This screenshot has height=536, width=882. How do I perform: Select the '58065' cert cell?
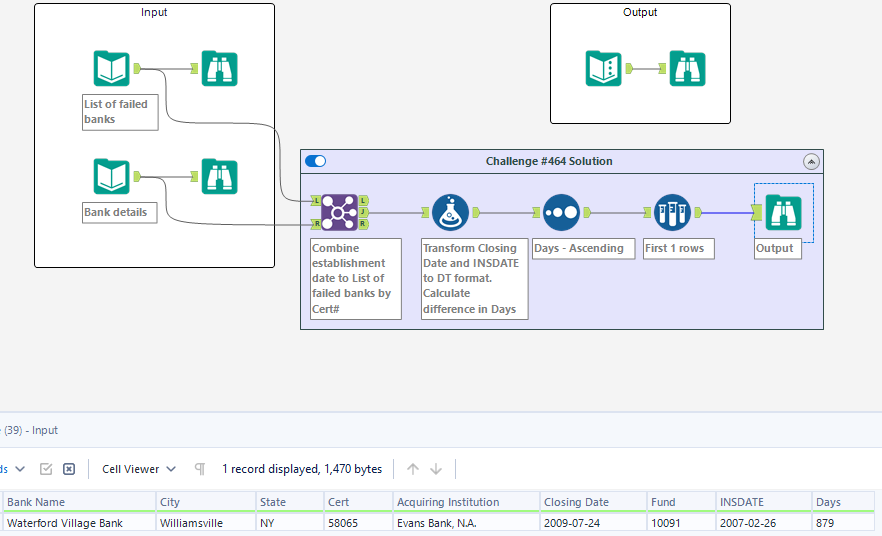point(358,523)
